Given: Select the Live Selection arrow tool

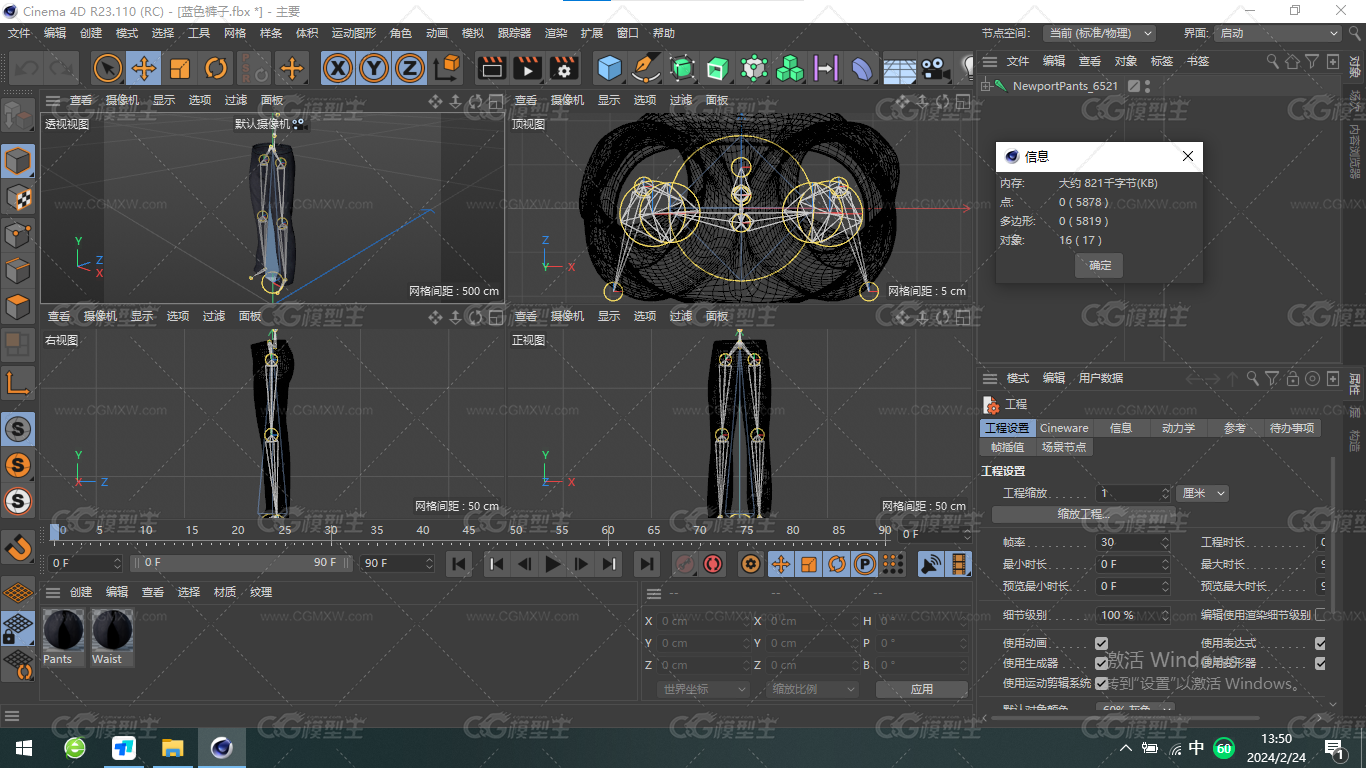Looking at the screenshot, I should (108, 68).
